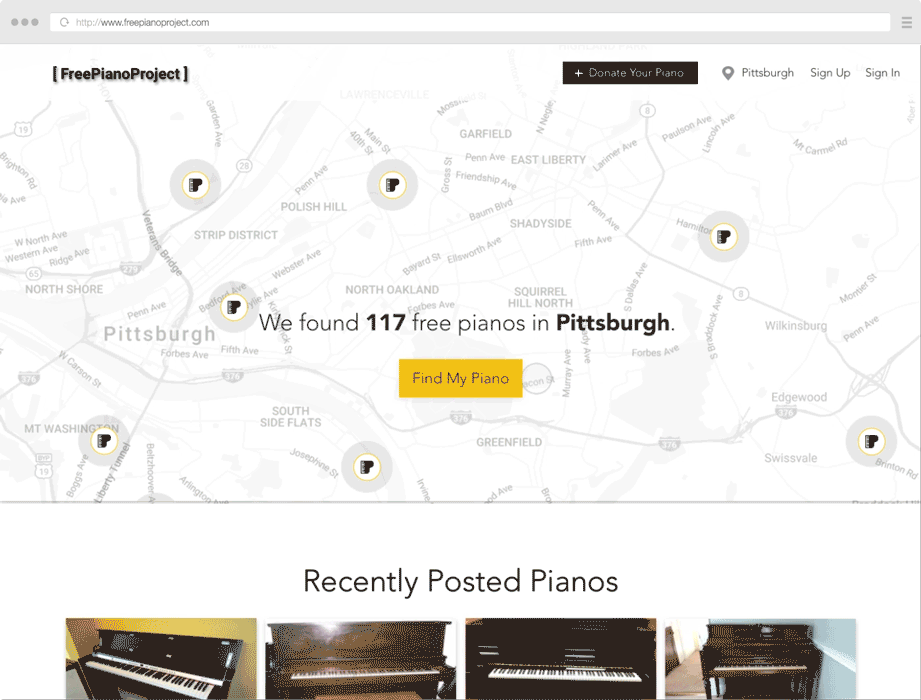Click the yellow Find My Piano button

[x=460, y=378]
